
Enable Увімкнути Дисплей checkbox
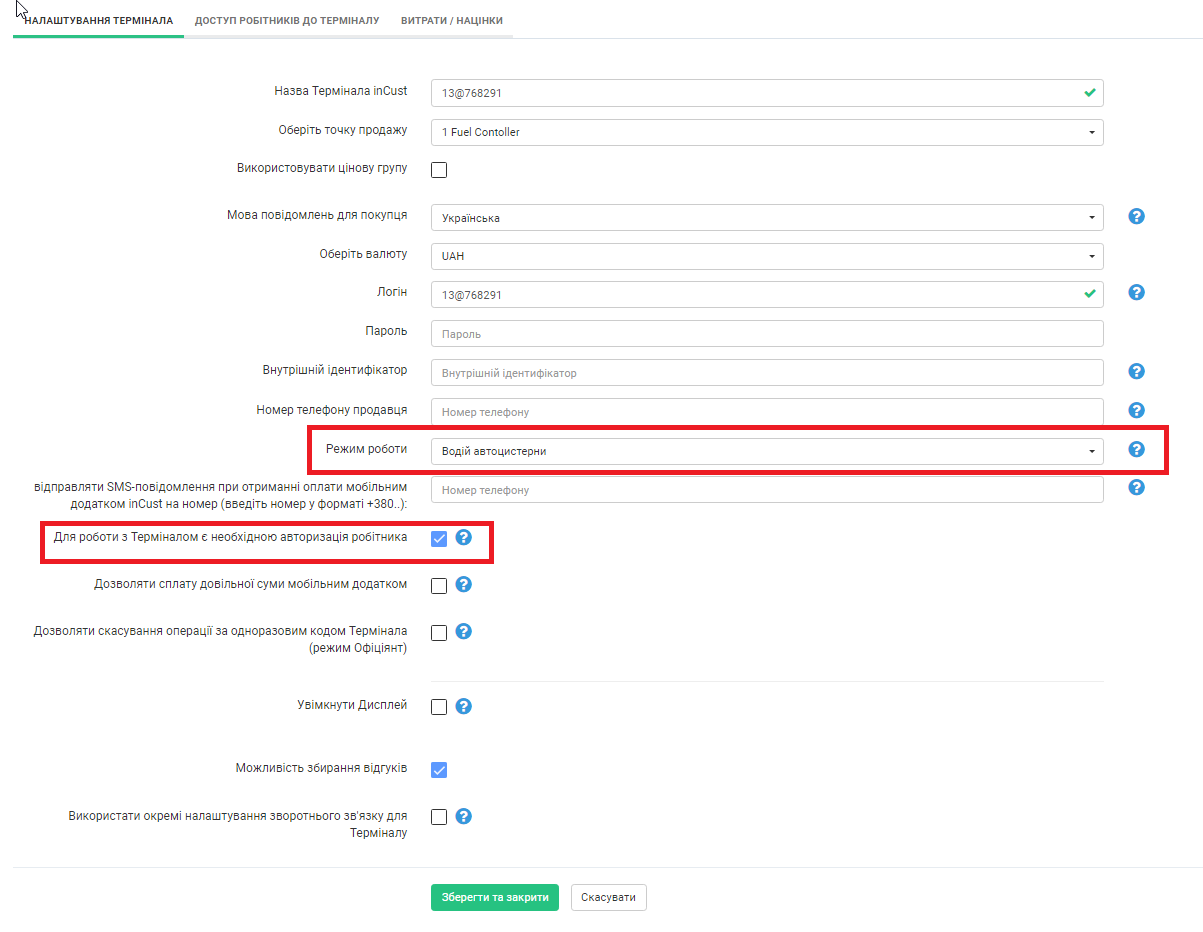[x=439, y=707]
